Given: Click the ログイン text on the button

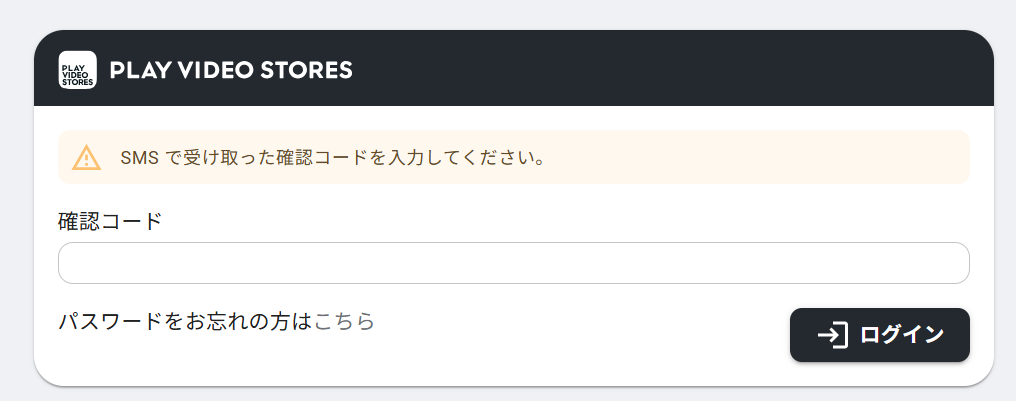Looking at the screenshot, I should [x=902, y=335].
